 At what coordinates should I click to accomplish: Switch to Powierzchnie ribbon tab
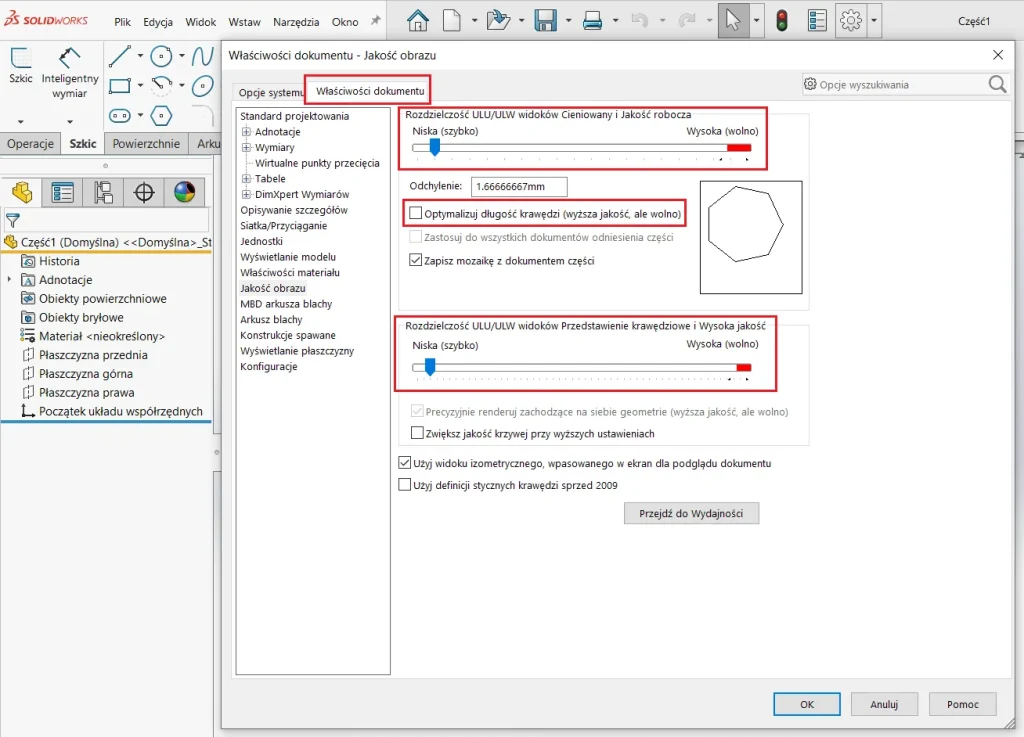click(x=146, y=144)
